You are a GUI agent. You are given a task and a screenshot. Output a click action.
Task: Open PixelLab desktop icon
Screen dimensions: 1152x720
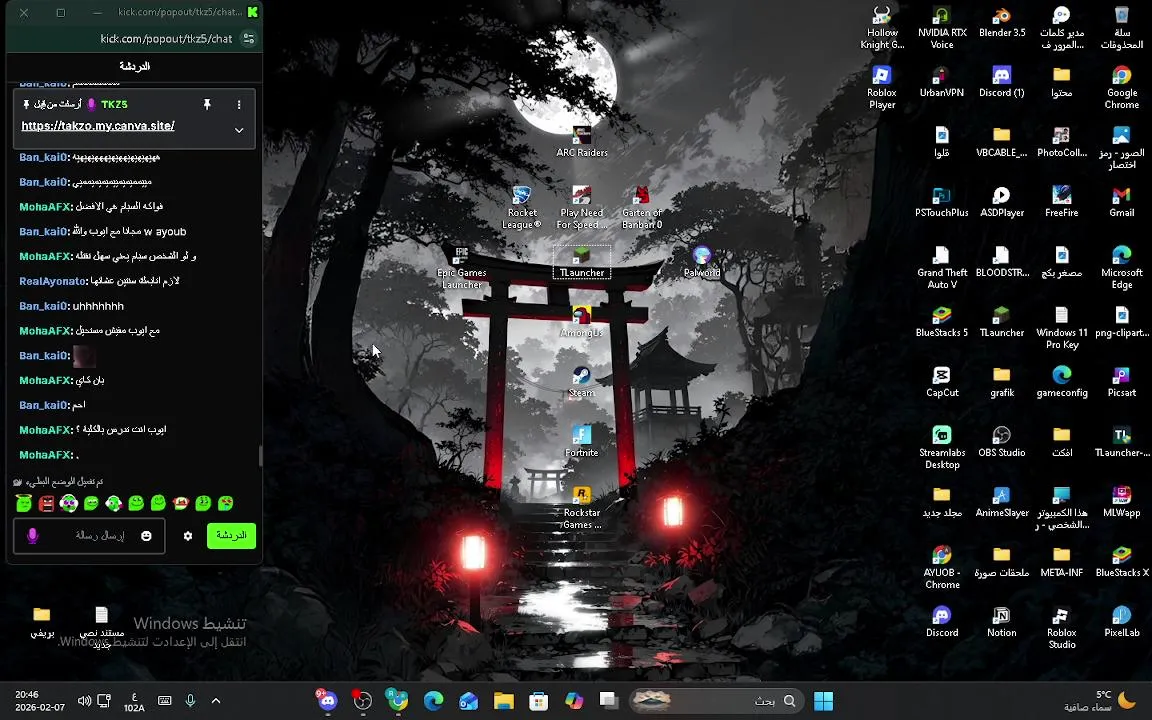click(1121, 622)
